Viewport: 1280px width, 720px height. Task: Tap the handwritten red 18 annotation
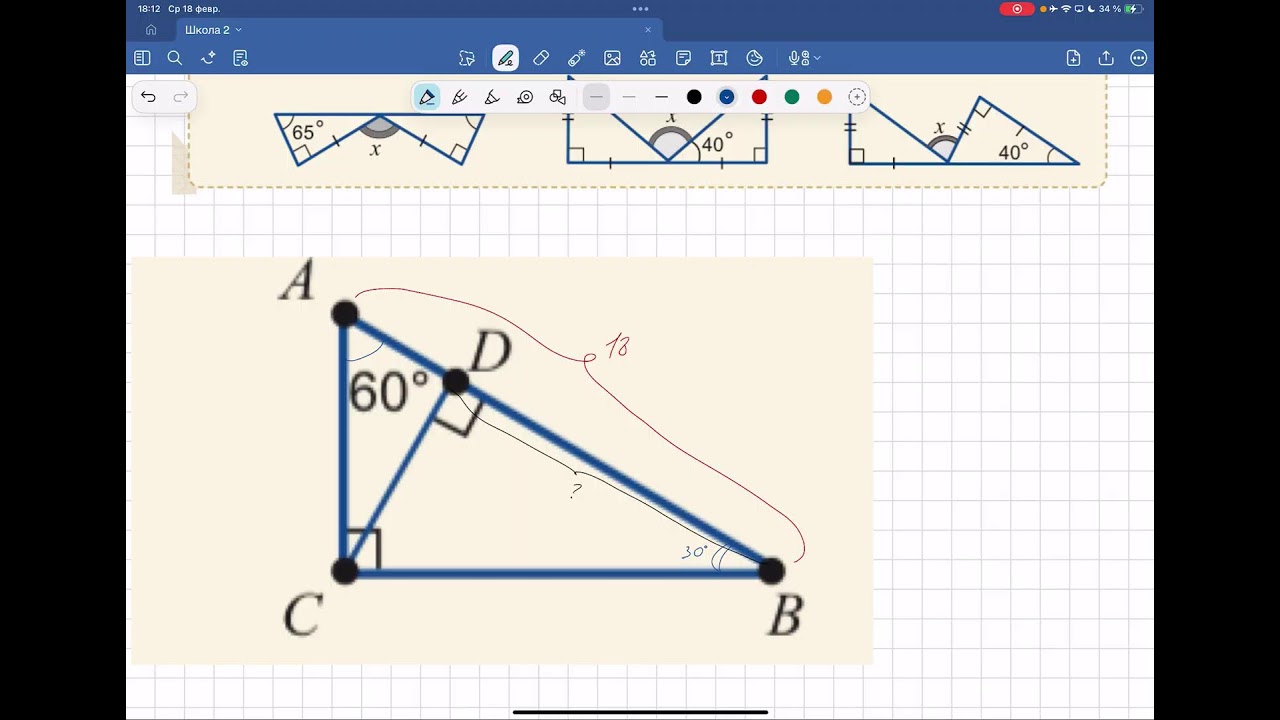click(617, 348)
